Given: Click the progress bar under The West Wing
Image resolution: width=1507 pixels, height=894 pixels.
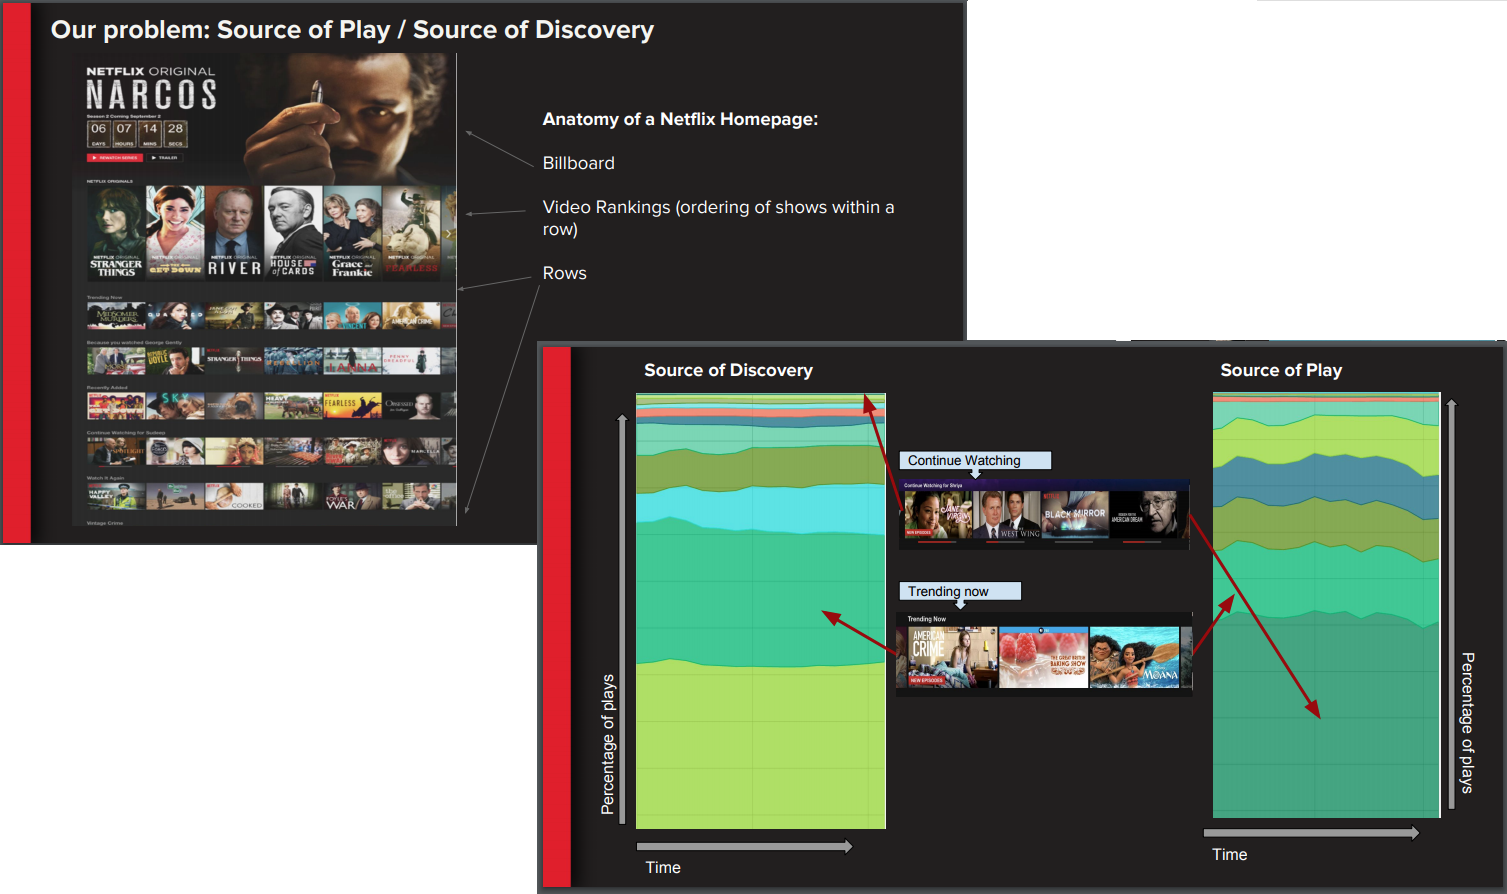Looking at the screenshot, I should (x=1005, y=542).
